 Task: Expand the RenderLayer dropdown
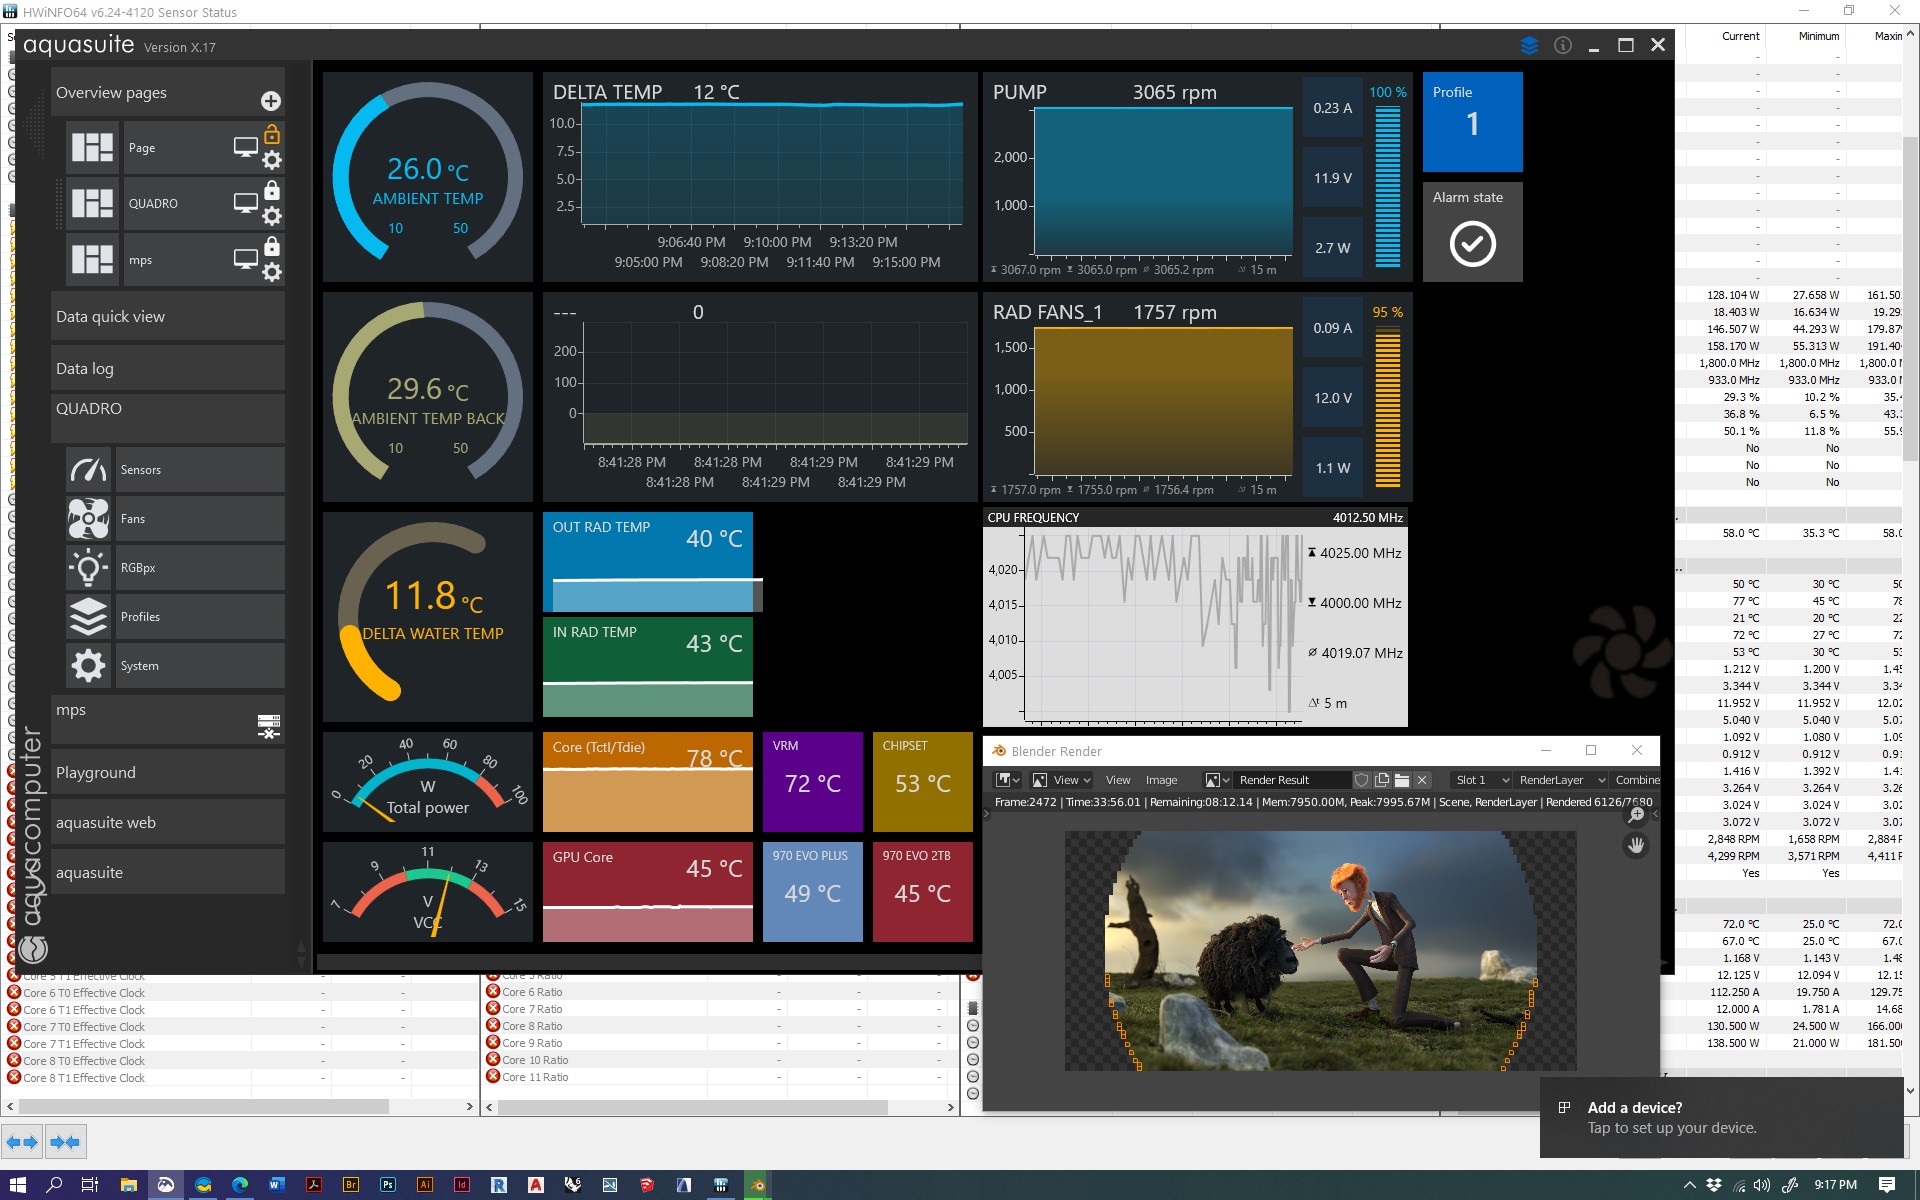point(1559,780)
